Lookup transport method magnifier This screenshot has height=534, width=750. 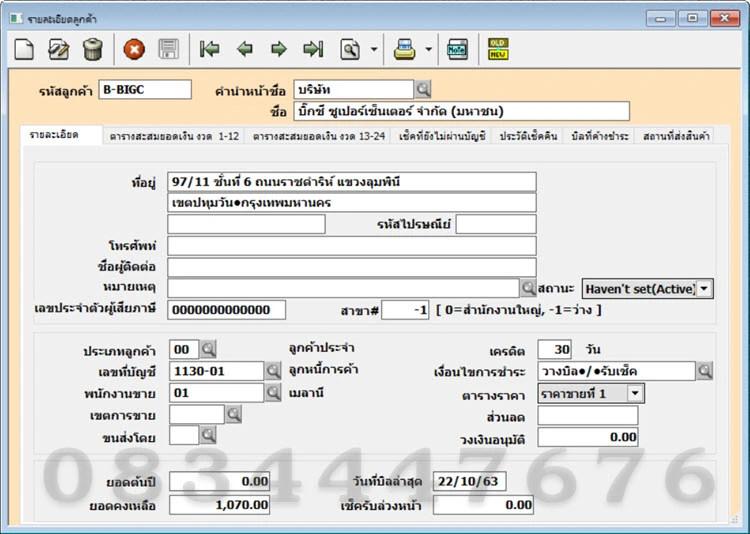click(x=208, y=435)
